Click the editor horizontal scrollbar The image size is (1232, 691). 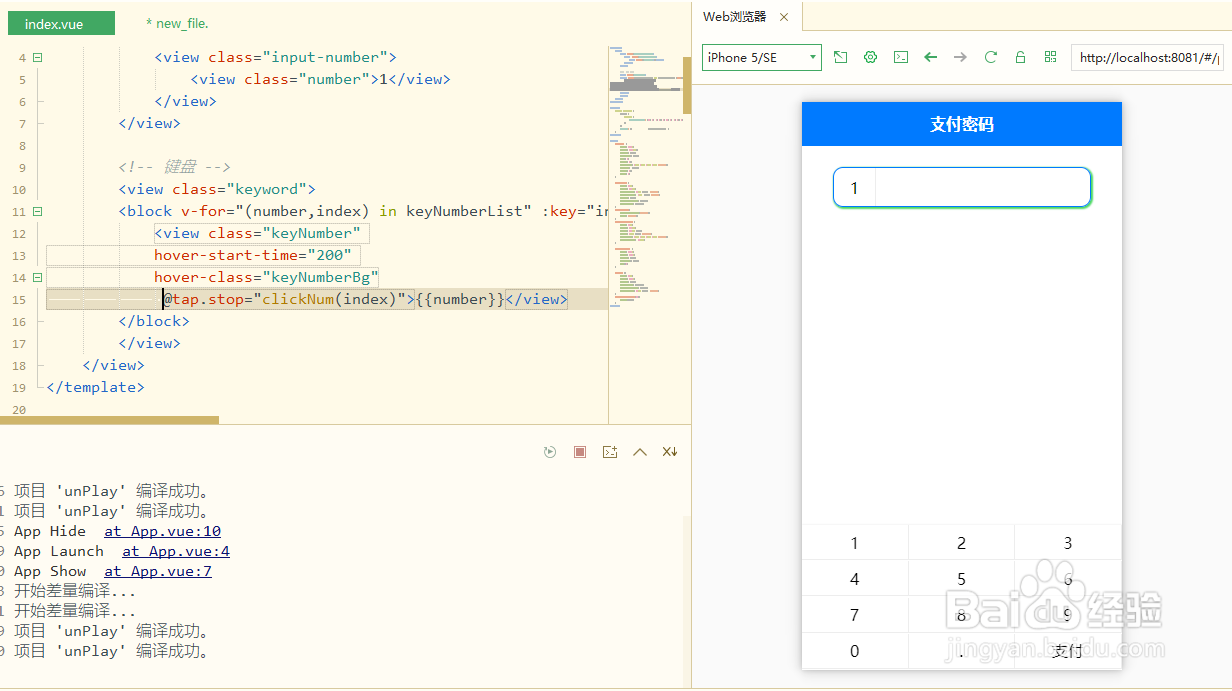pyautogui.click(x=110, y=420)
